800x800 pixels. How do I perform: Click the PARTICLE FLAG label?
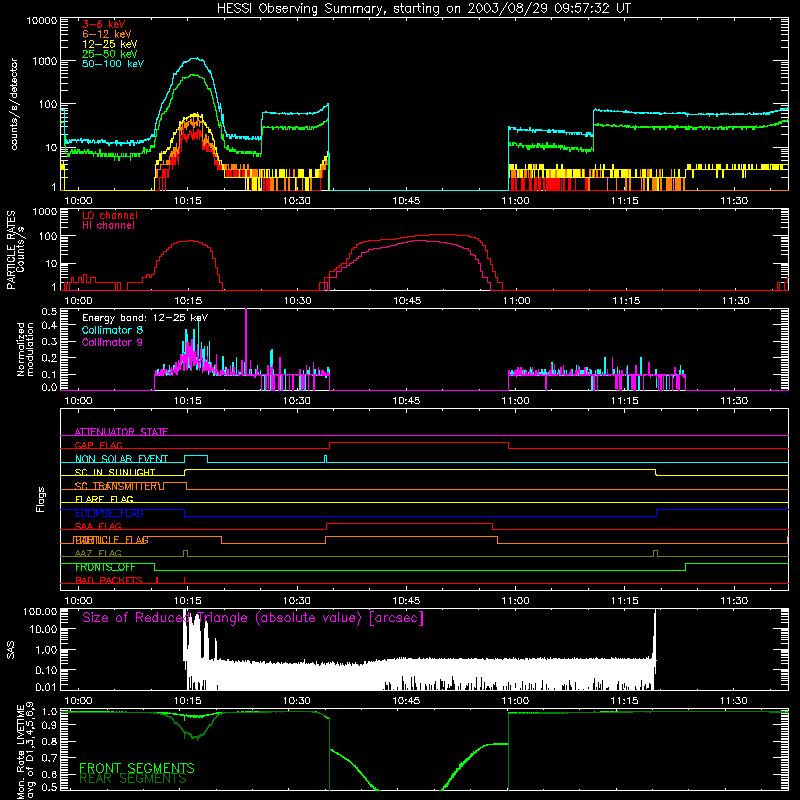pos(111,540)
